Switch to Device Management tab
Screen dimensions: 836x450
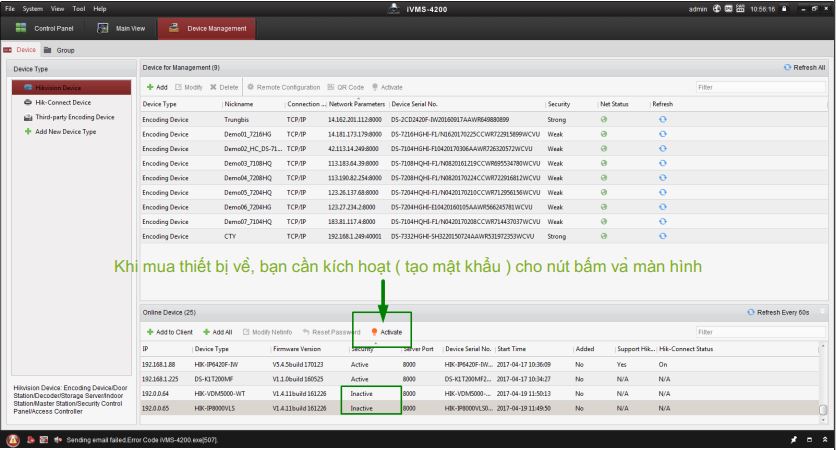(207, 28)
